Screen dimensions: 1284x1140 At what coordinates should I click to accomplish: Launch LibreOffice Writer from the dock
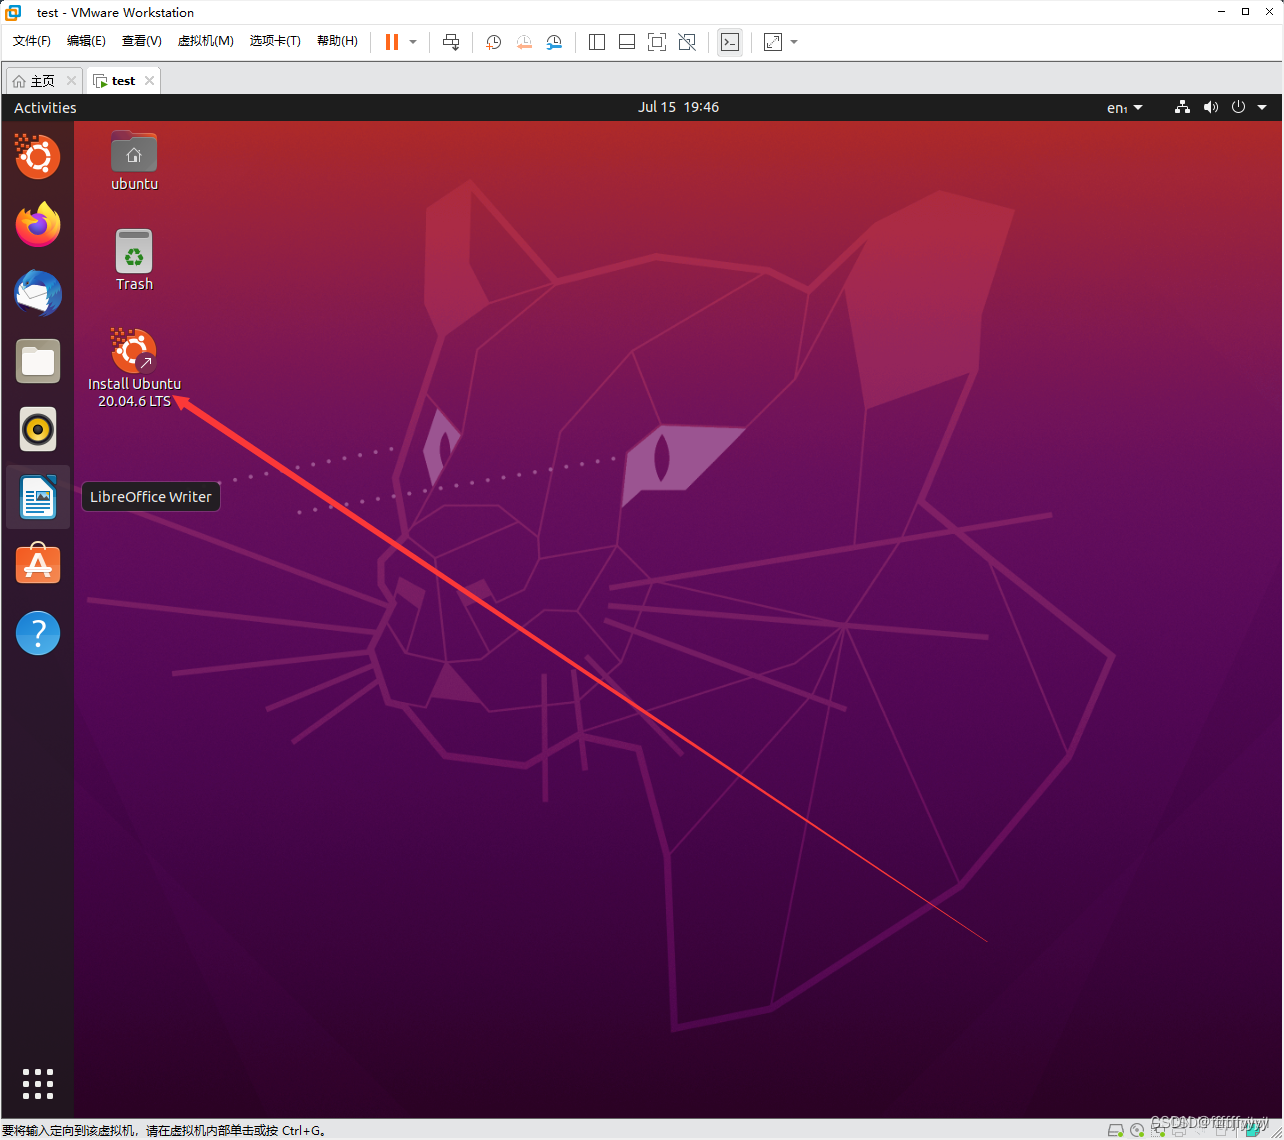[x=38, y=497]
